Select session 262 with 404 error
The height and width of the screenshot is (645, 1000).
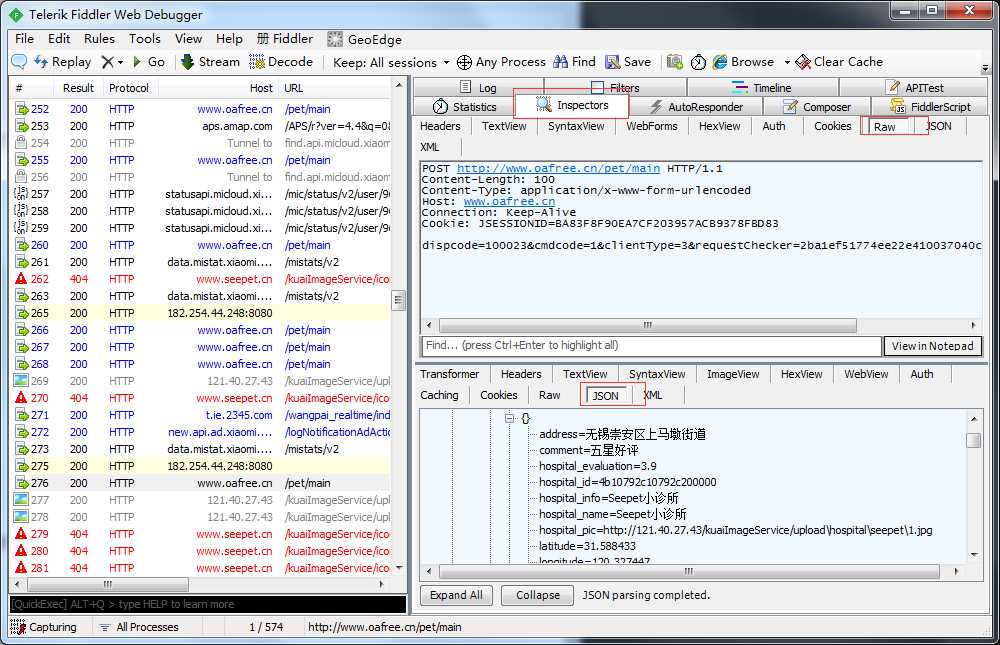(202, 279)
